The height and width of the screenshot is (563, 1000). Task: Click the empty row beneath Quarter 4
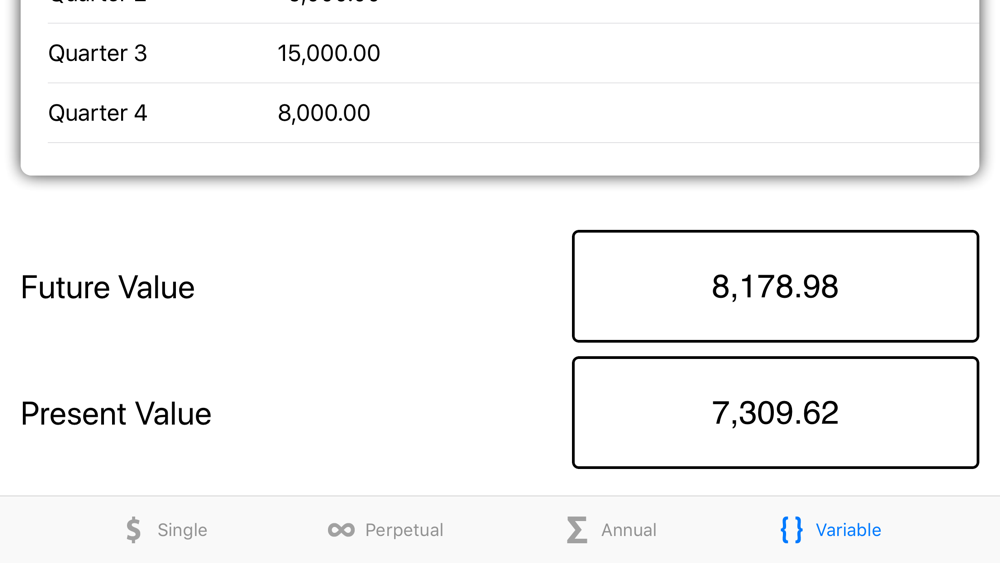[x=500, y=158]
